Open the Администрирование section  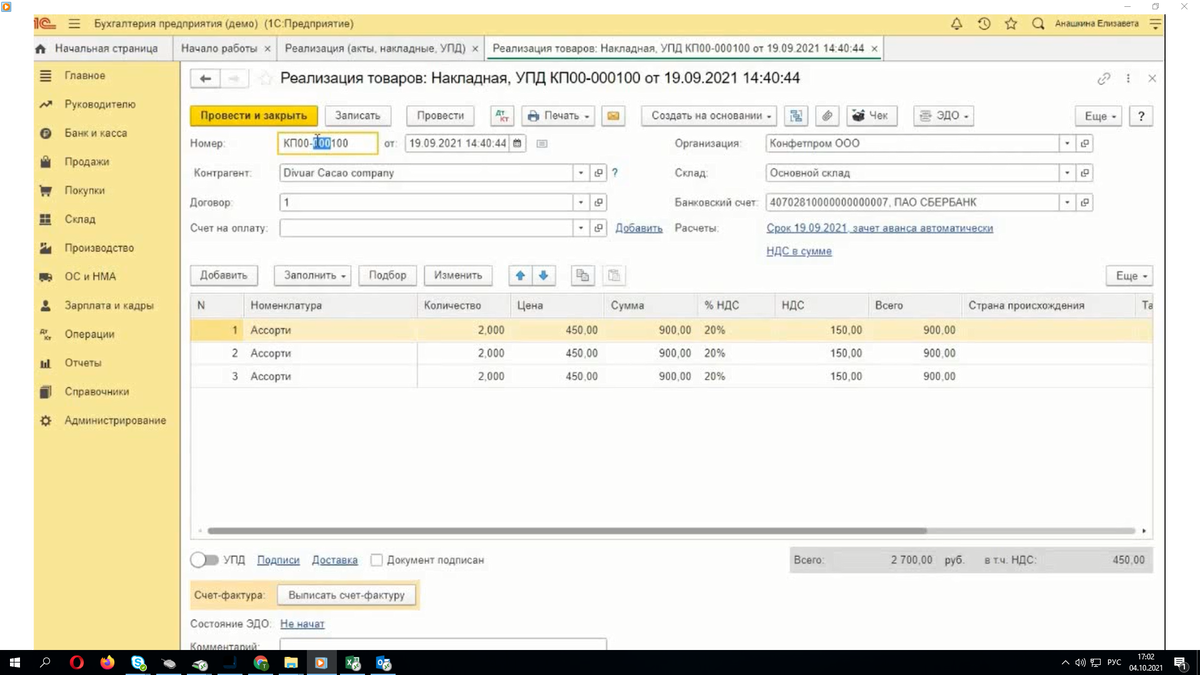click(x=115, y=421)
